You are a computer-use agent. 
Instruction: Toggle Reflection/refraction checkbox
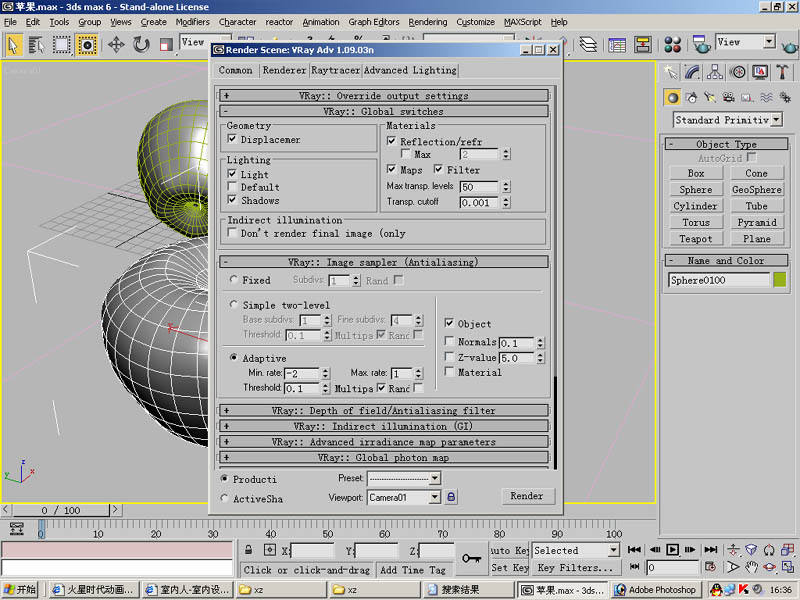click(x=392, y=141)
